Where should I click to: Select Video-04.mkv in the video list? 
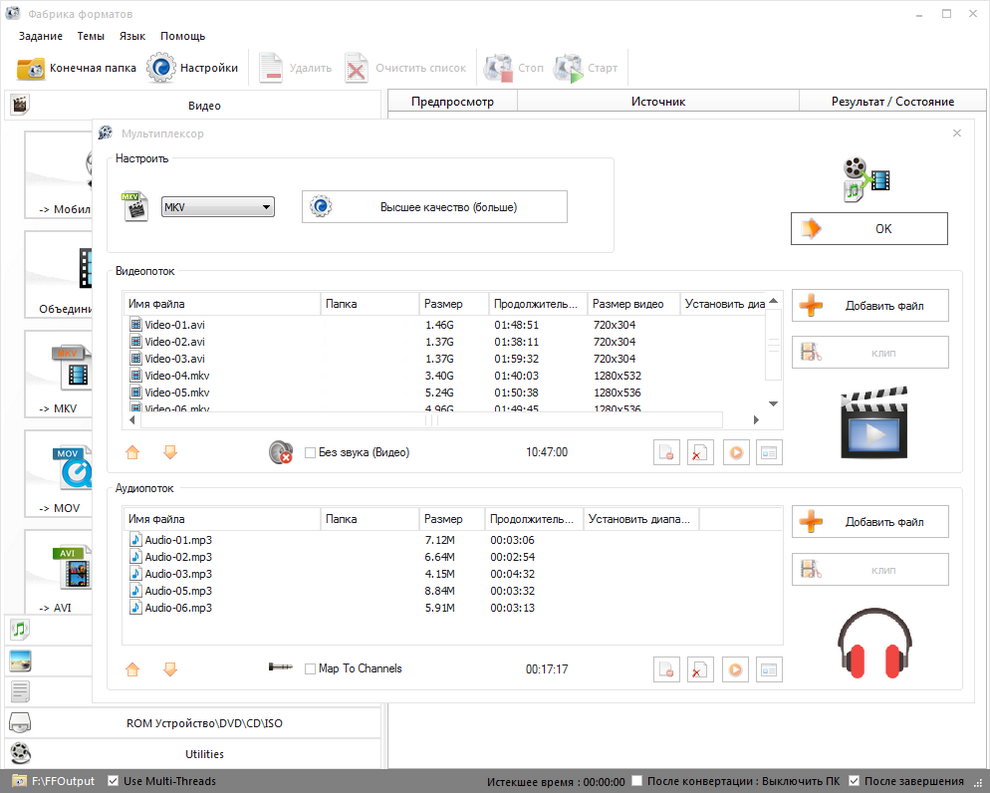[x=176, y=376]
